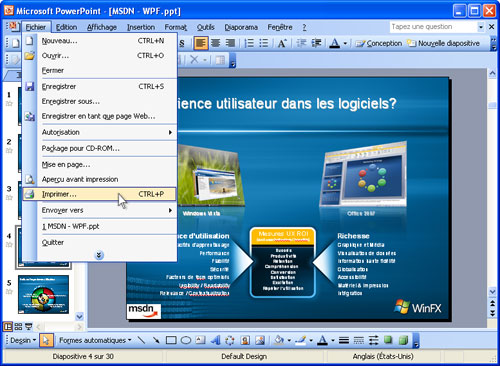
Task: Click the slide pane scroll up arrow
Action: [x=492, y=73]
